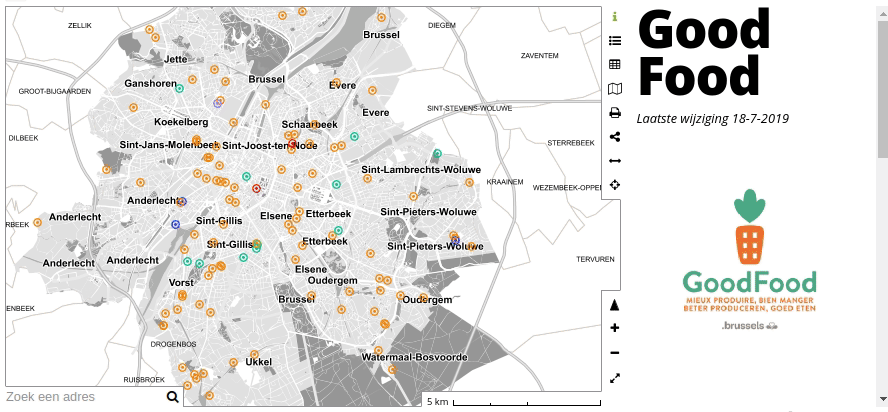Click the blue marker near Sint-Pieters-Woluwe
The height and width of the screenshot is (412, 888).
point(456,240)
